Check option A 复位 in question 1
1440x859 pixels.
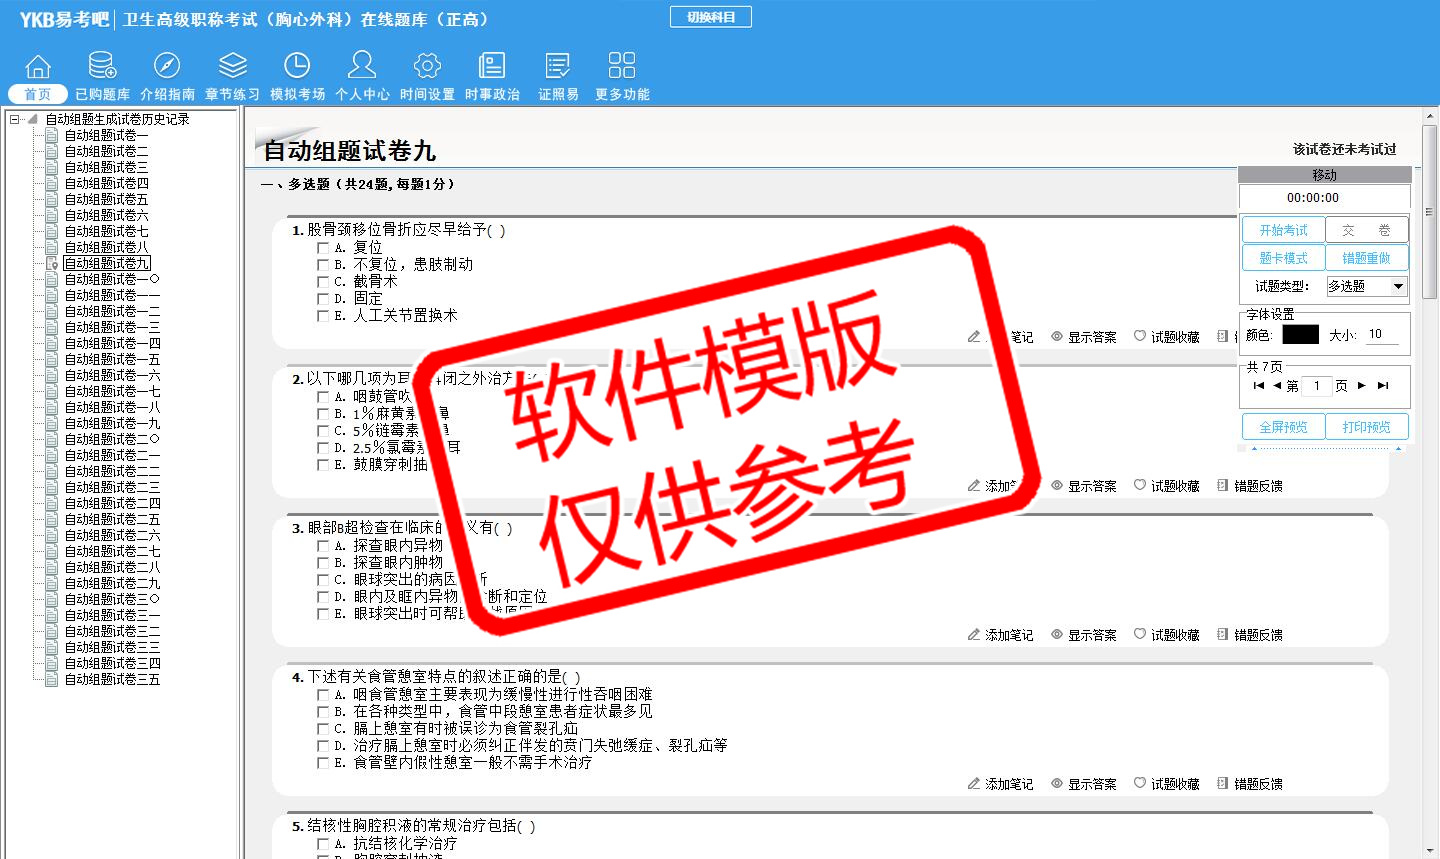323,248
